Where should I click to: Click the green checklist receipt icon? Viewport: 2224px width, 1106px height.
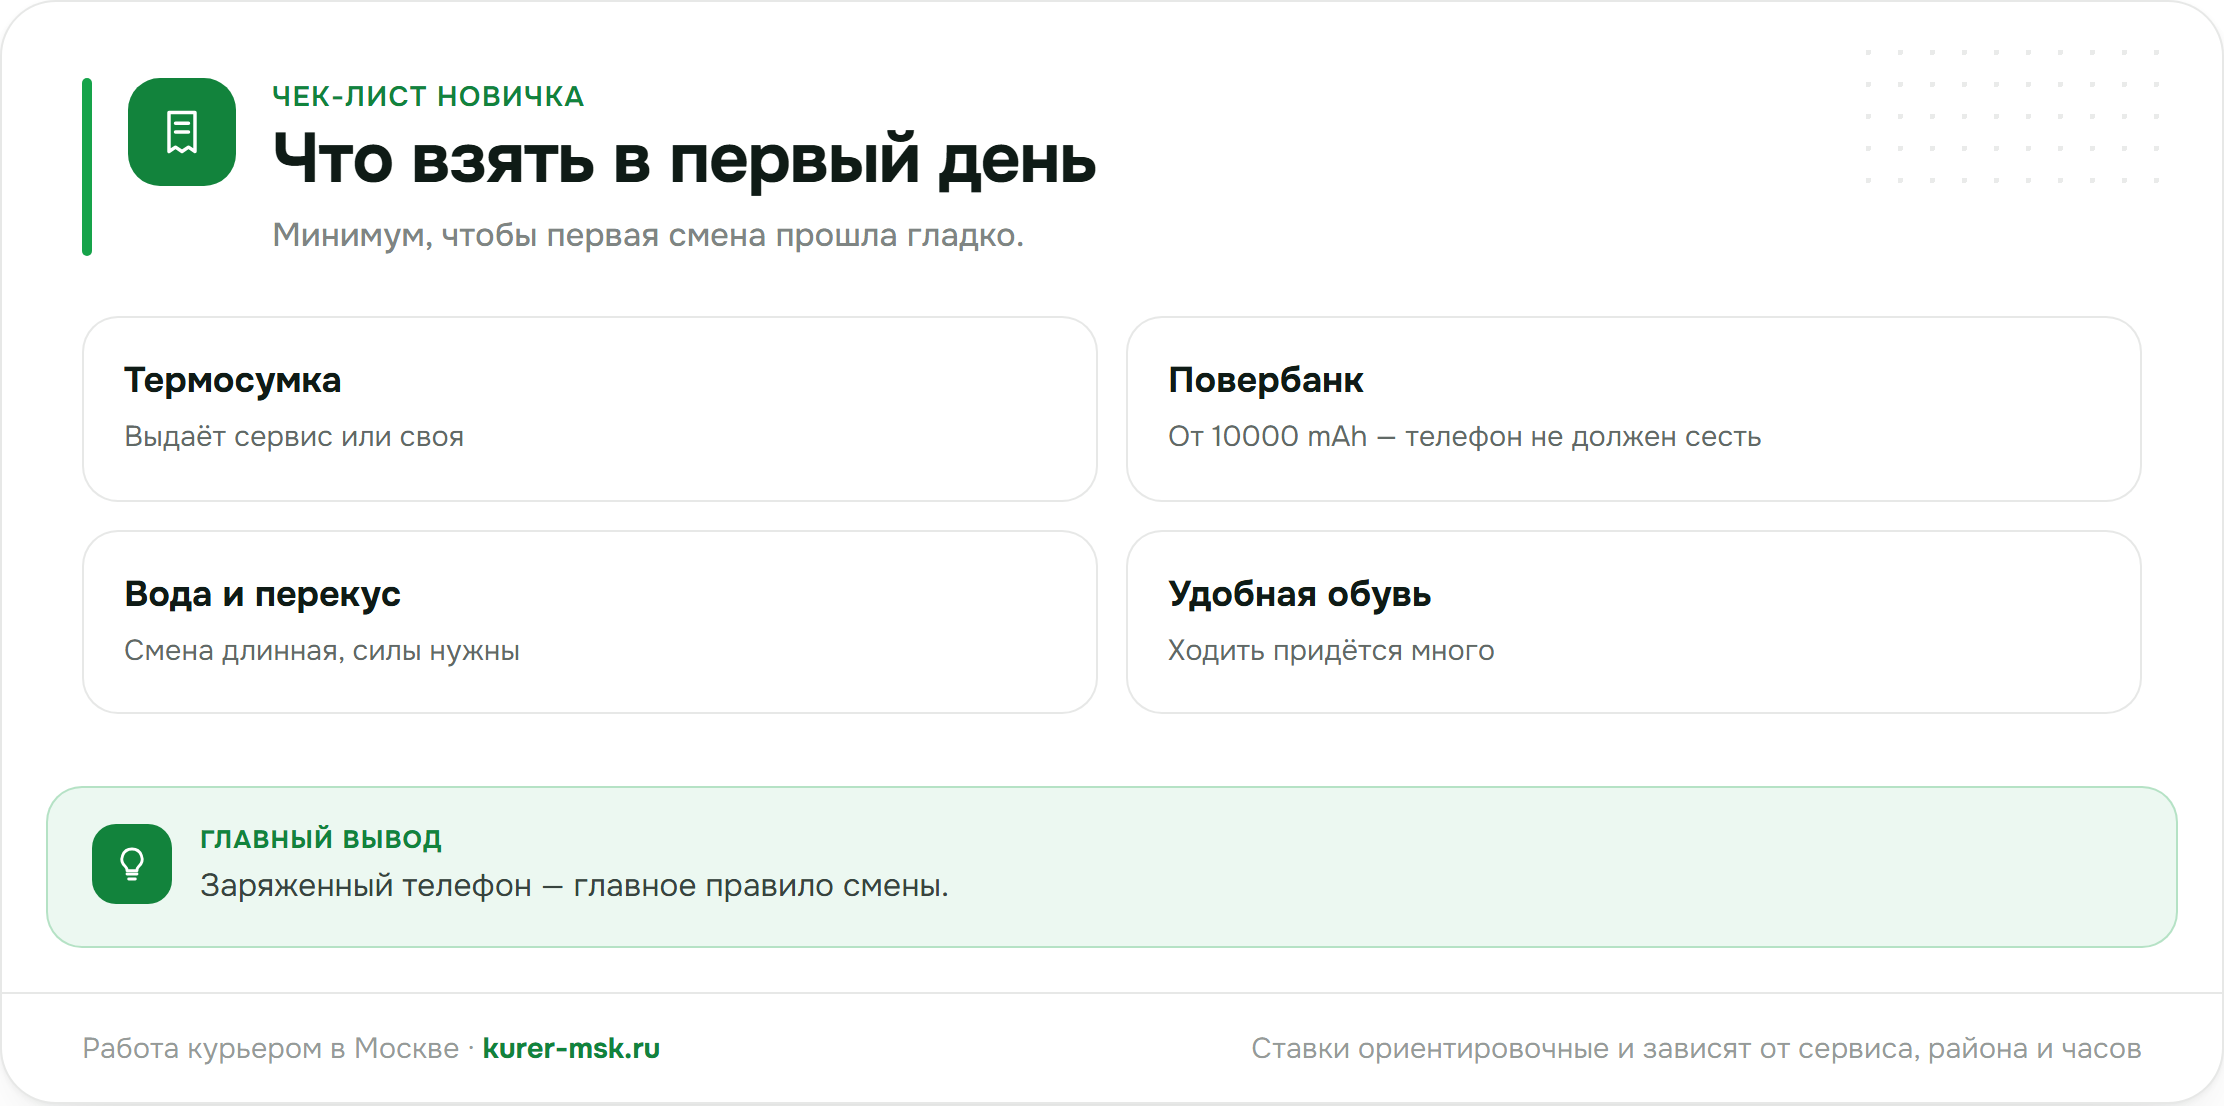(182, 132)
